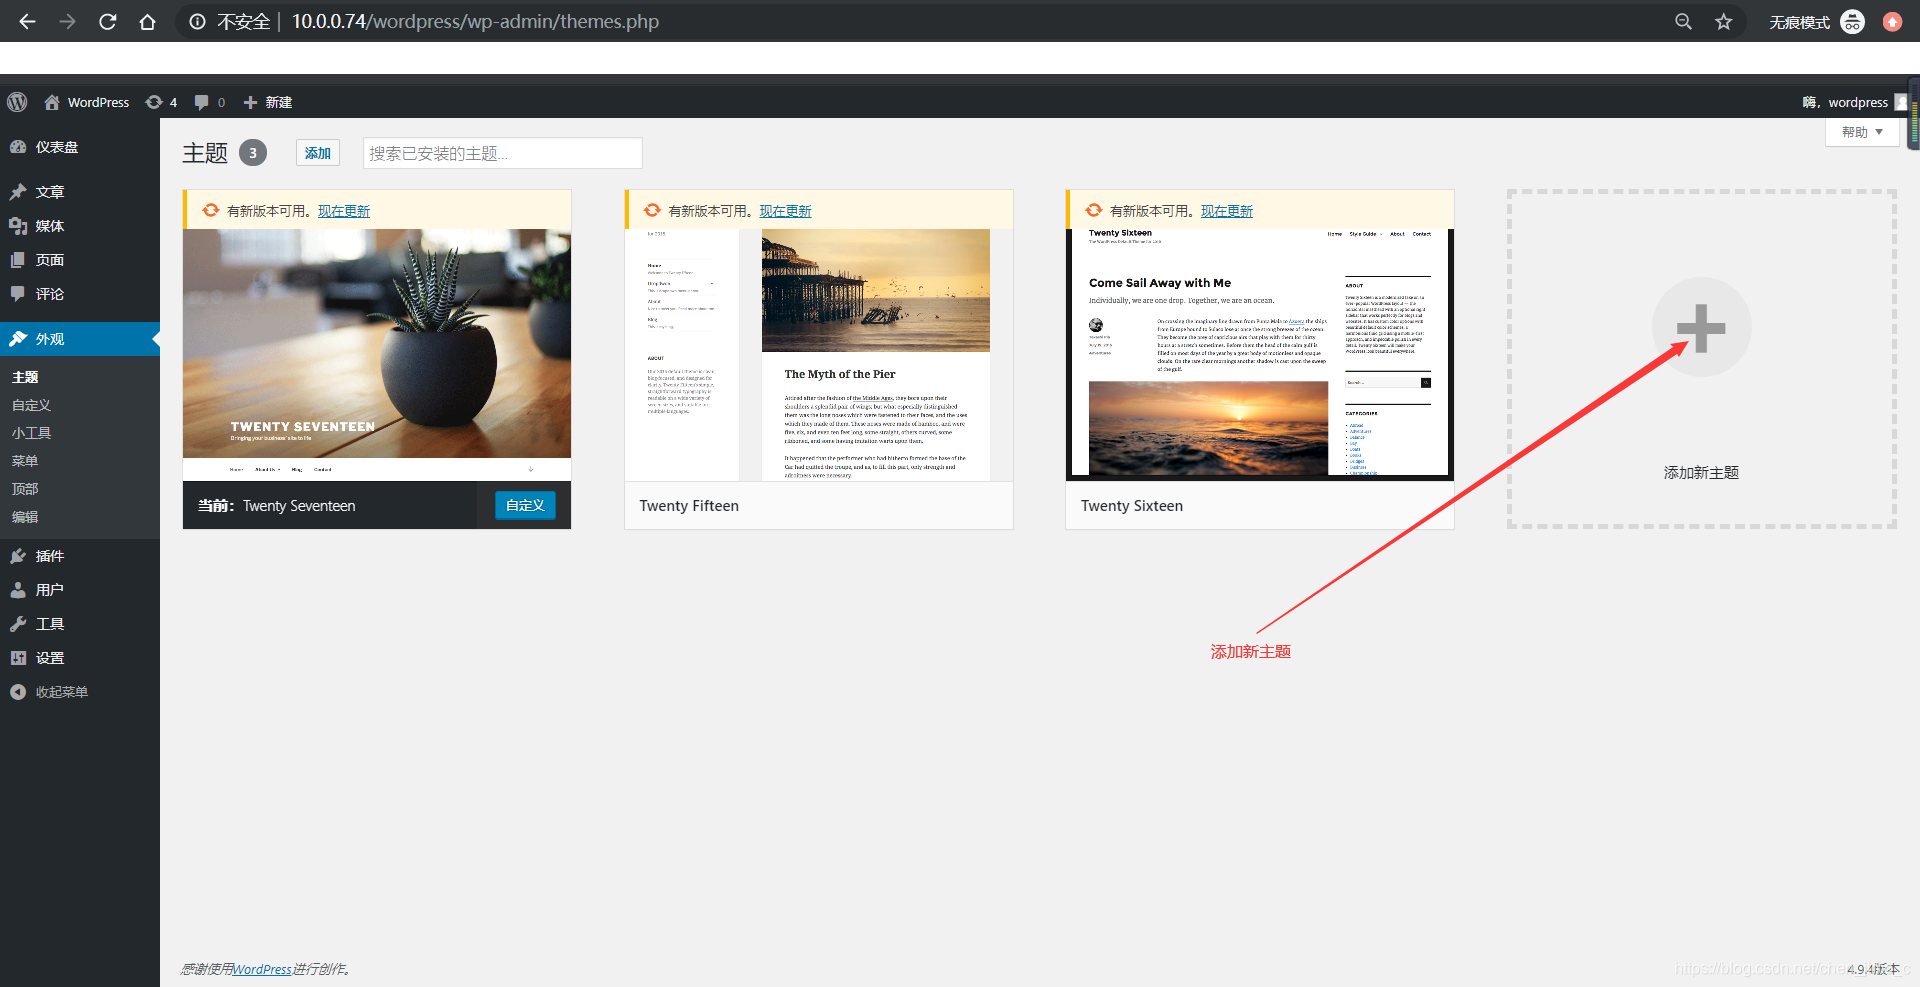The image size is (1920, 987).
Task: Click 现在更新 link for Twenty Fifteen
Action: coord(785,211)
